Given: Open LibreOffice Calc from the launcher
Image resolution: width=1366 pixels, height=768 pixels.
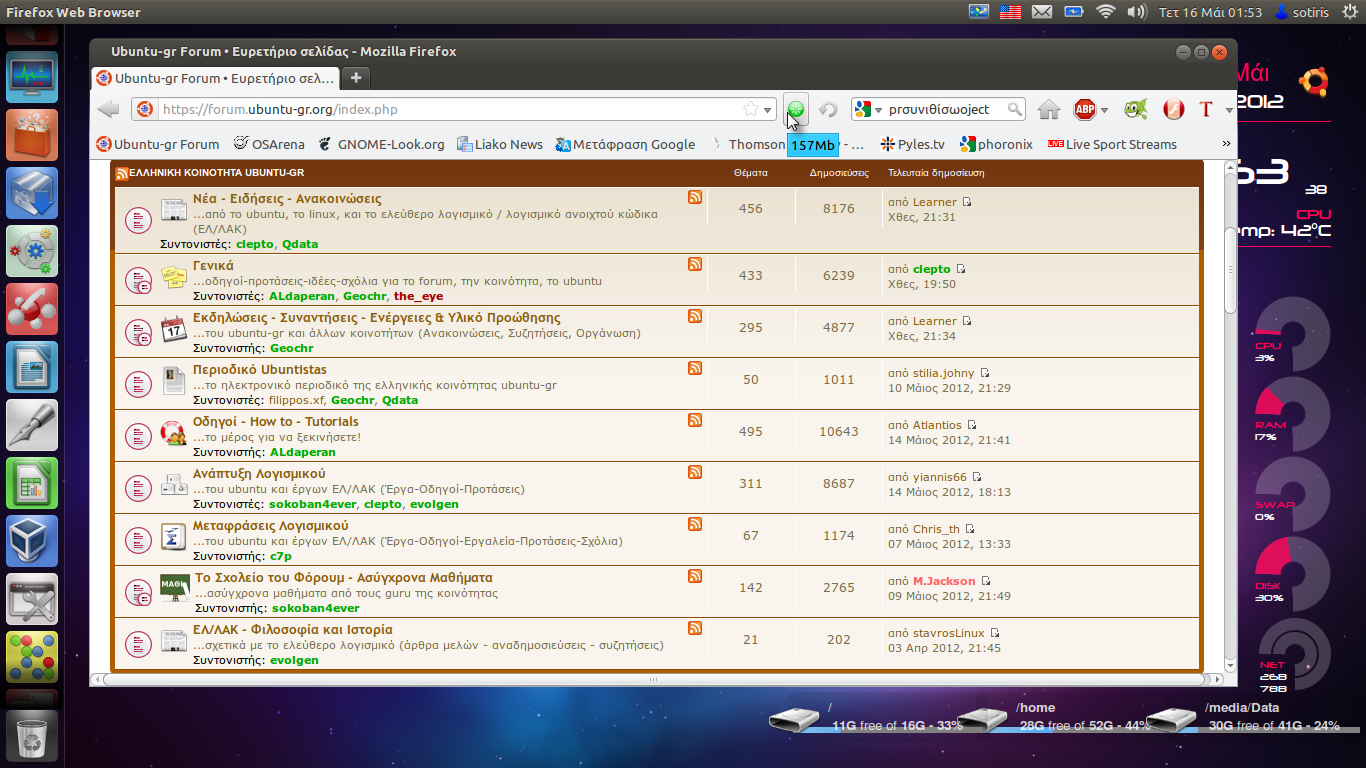Looking at the screenshot, I should [x=32, y=485].
